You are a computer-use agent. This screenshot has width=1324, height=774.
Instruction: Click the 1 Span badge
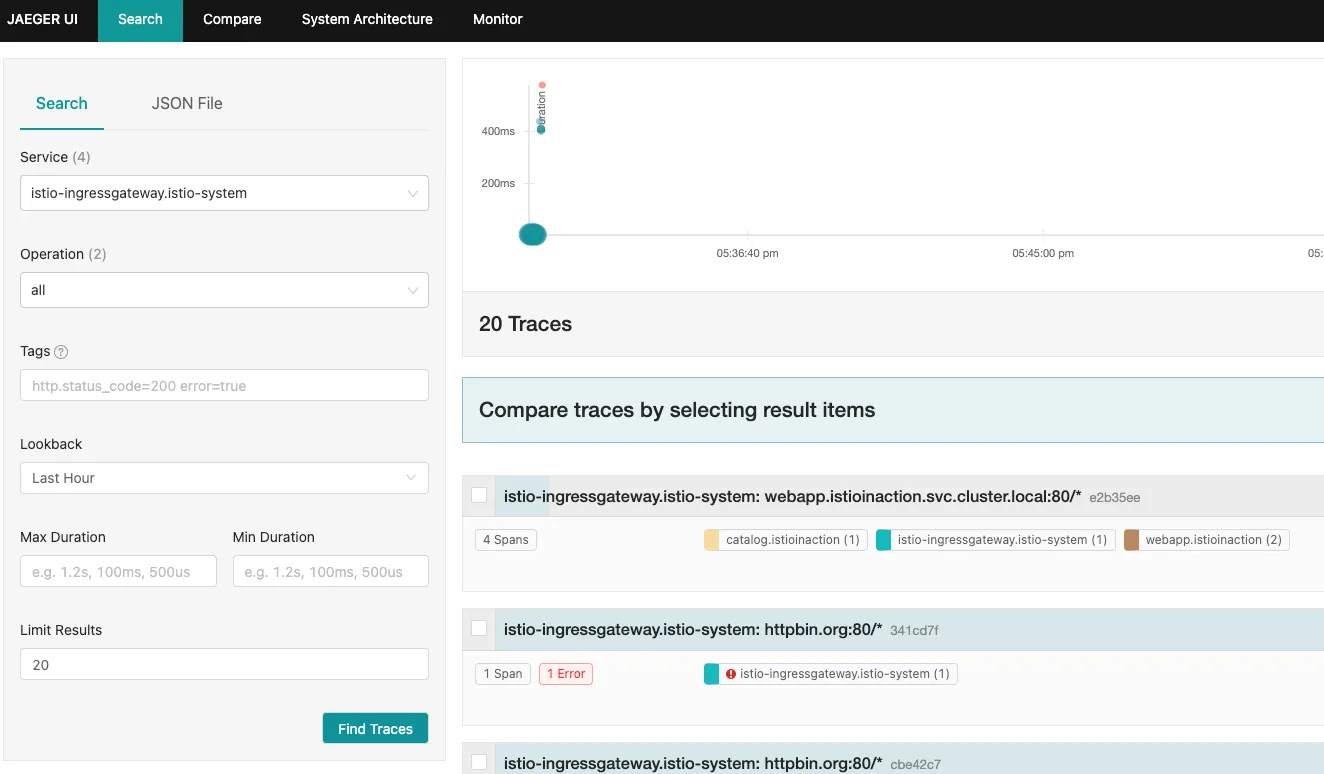tap(503, 674)
